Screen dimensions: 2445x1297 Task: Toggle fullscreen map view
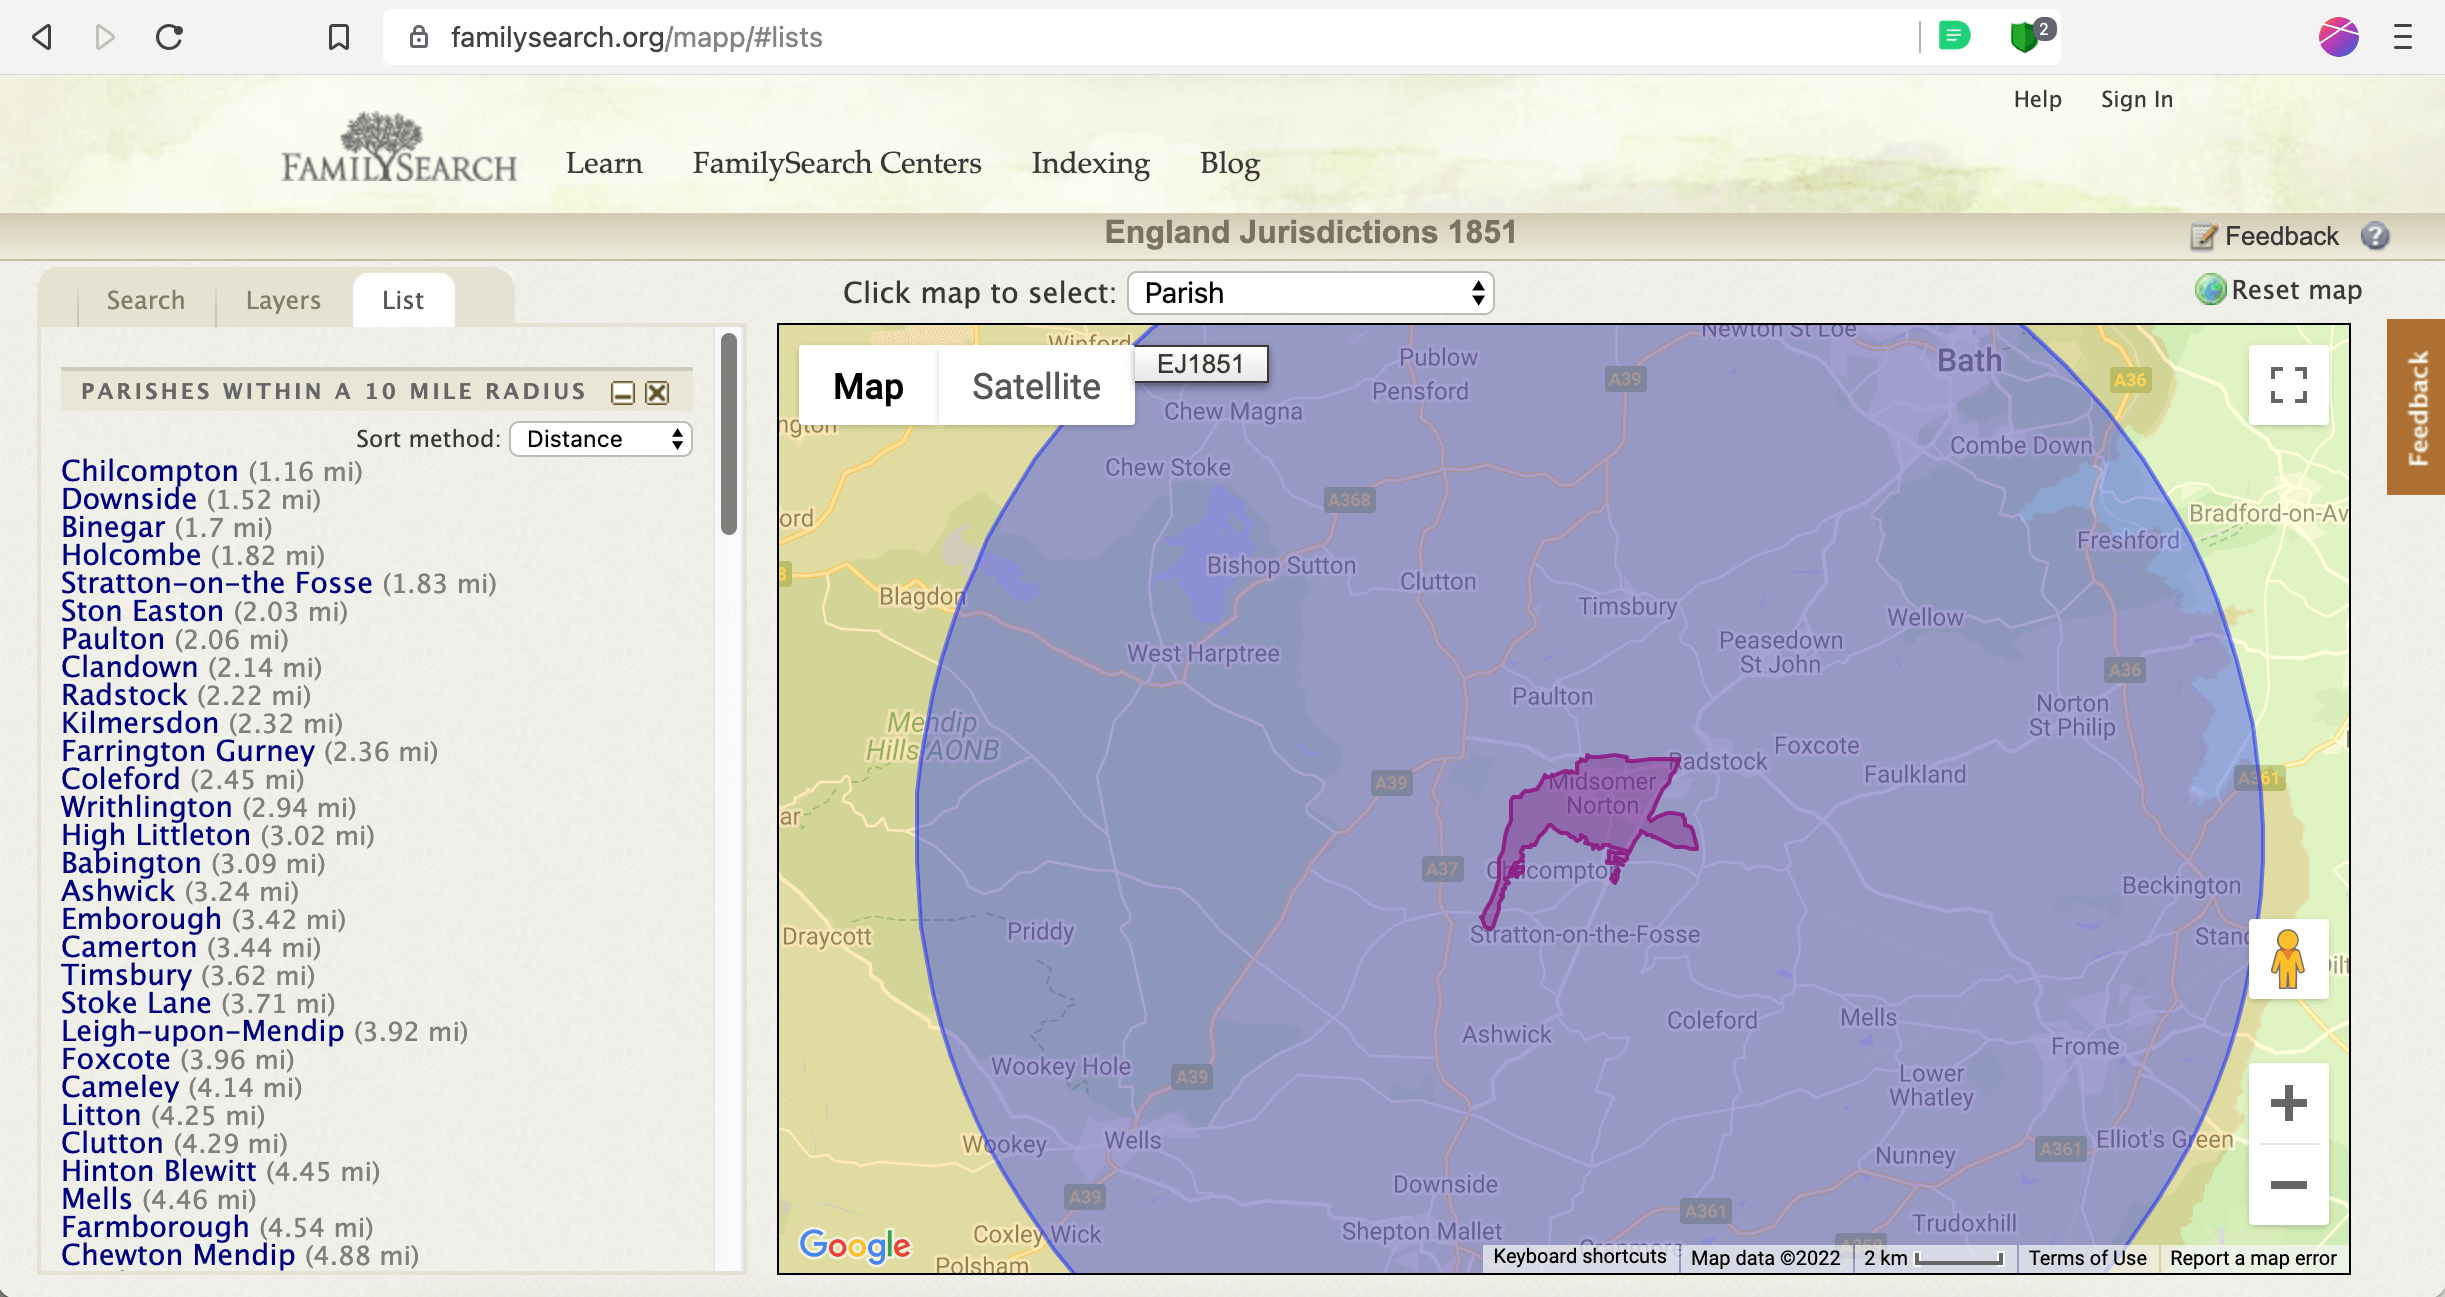[2288, 385]
